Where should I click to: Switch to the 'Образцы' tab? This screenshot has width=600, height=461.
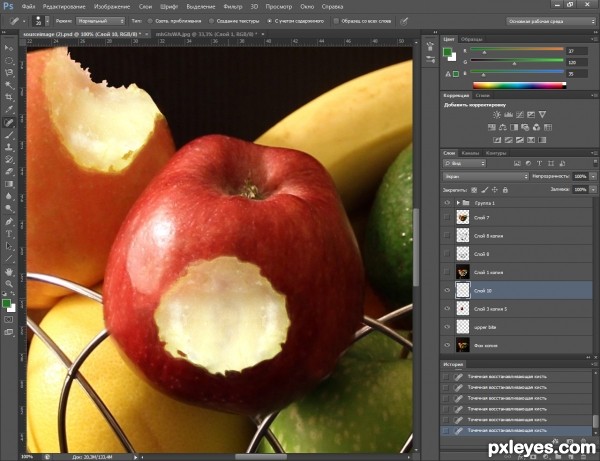point(471,39)
